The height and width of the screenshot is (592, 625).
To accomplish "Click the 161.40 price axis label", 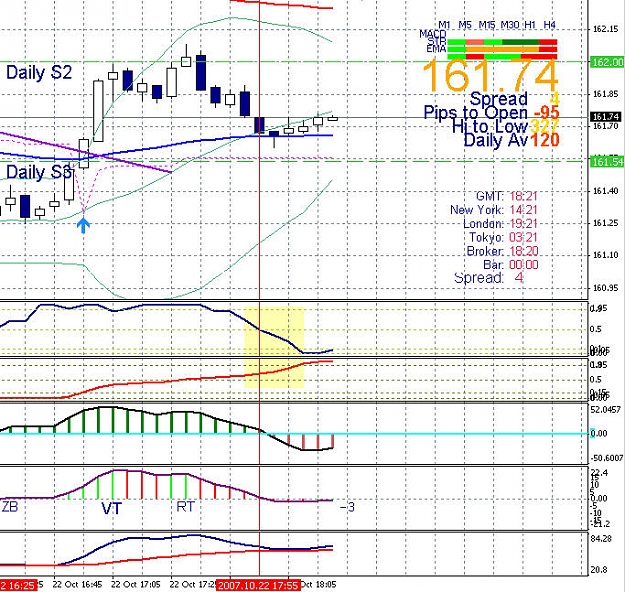I will [605, 191].
